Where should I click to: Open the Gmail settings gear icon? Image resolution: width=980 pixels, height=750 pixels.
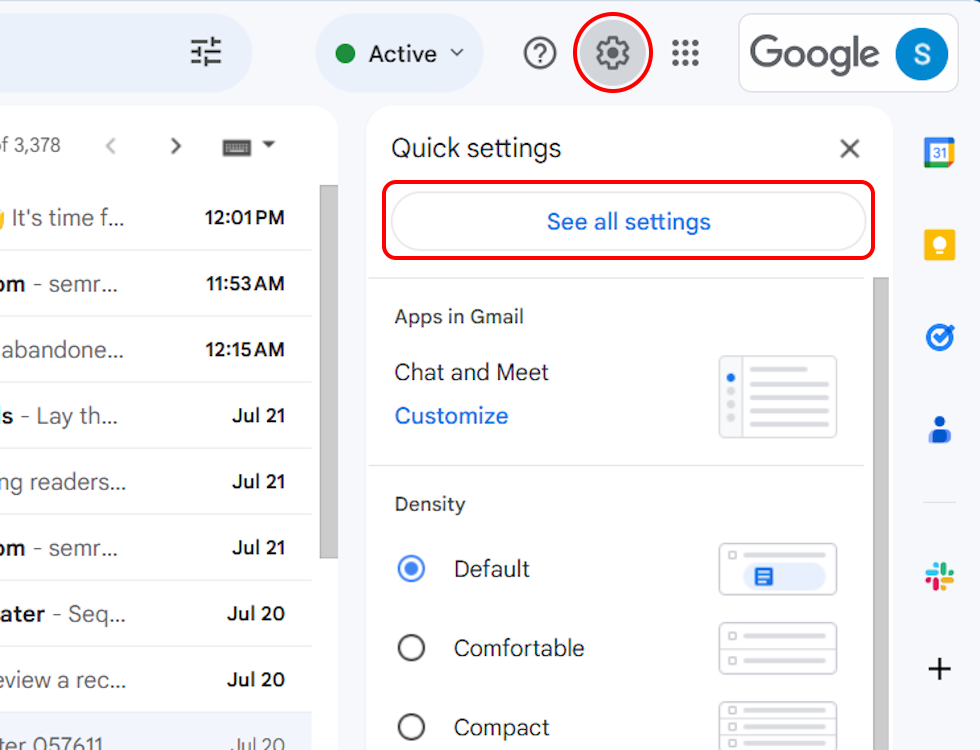(x=613, y=53)
